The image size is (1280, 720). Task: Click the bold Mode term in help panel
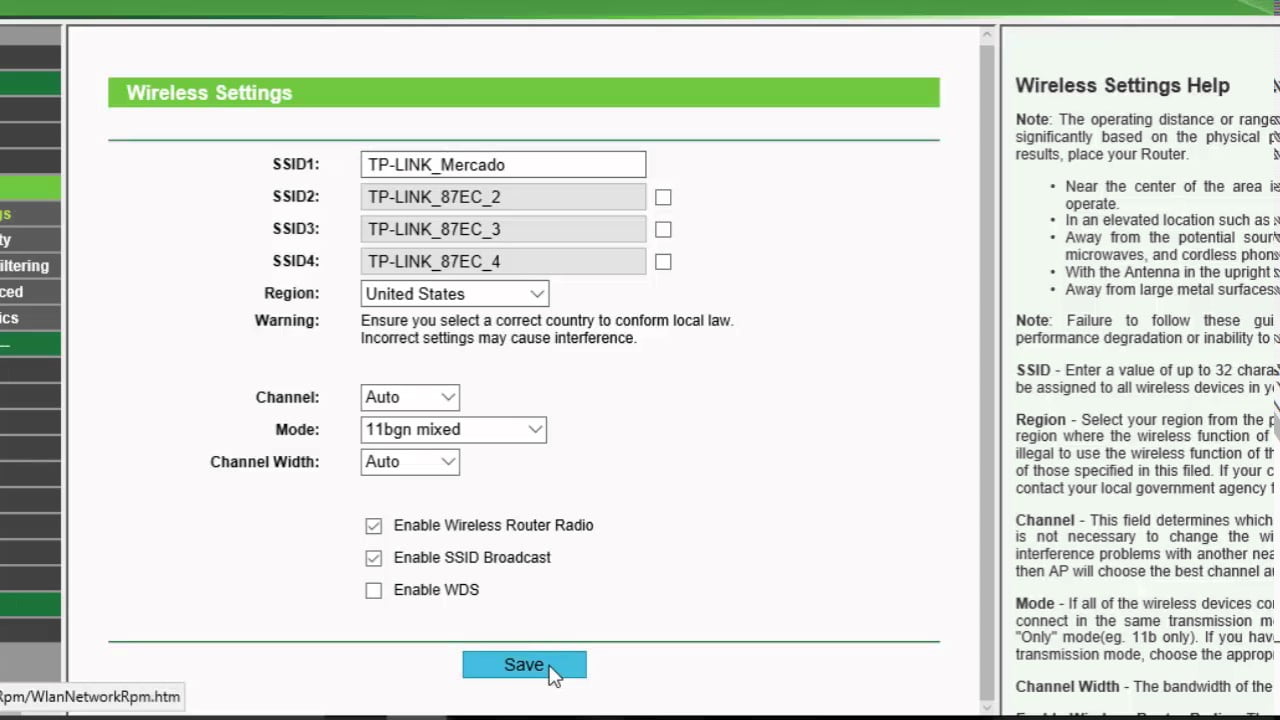point(1035,604)
